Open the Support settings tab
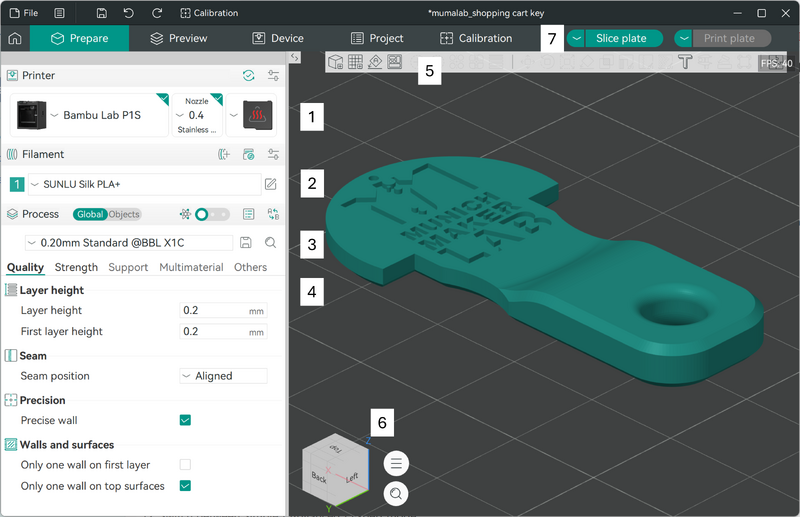Viewport: 800px width, 517px height. [x=128, y=267]
